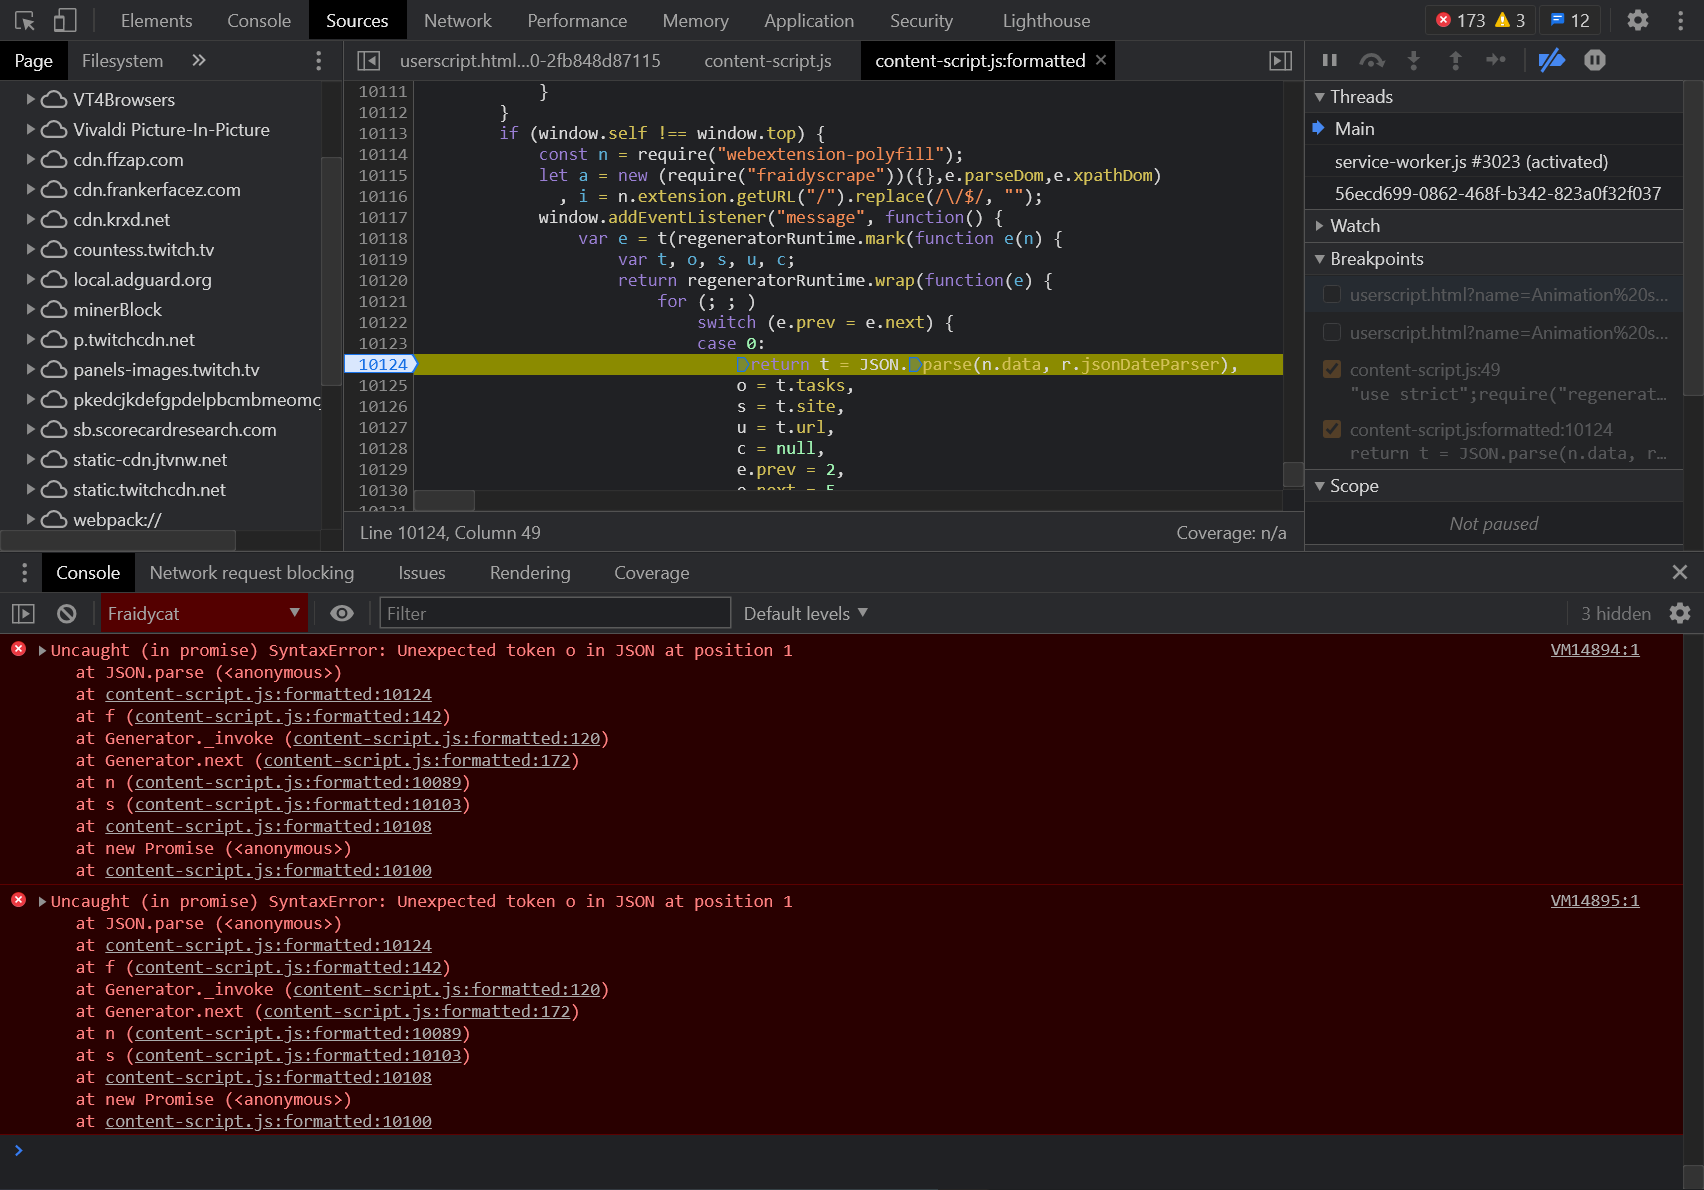Switch to the Network tab
The width and height of the screenshot is (1704, 1190).
(458, 20)
